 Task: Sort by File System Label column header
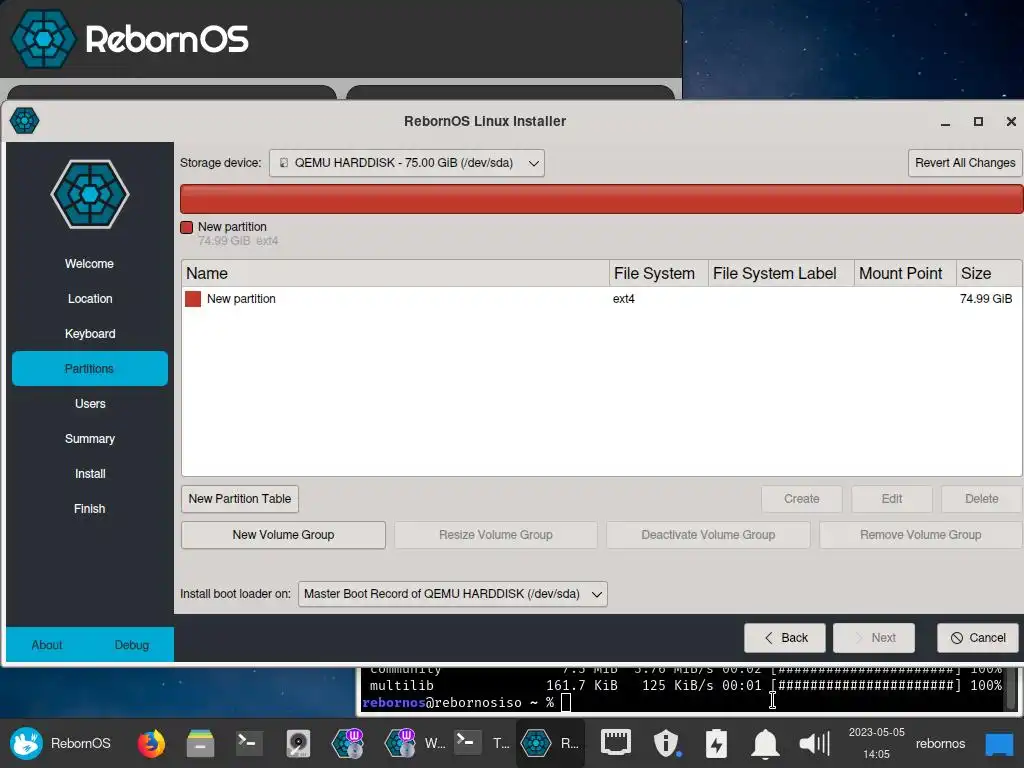click(781, 273)
